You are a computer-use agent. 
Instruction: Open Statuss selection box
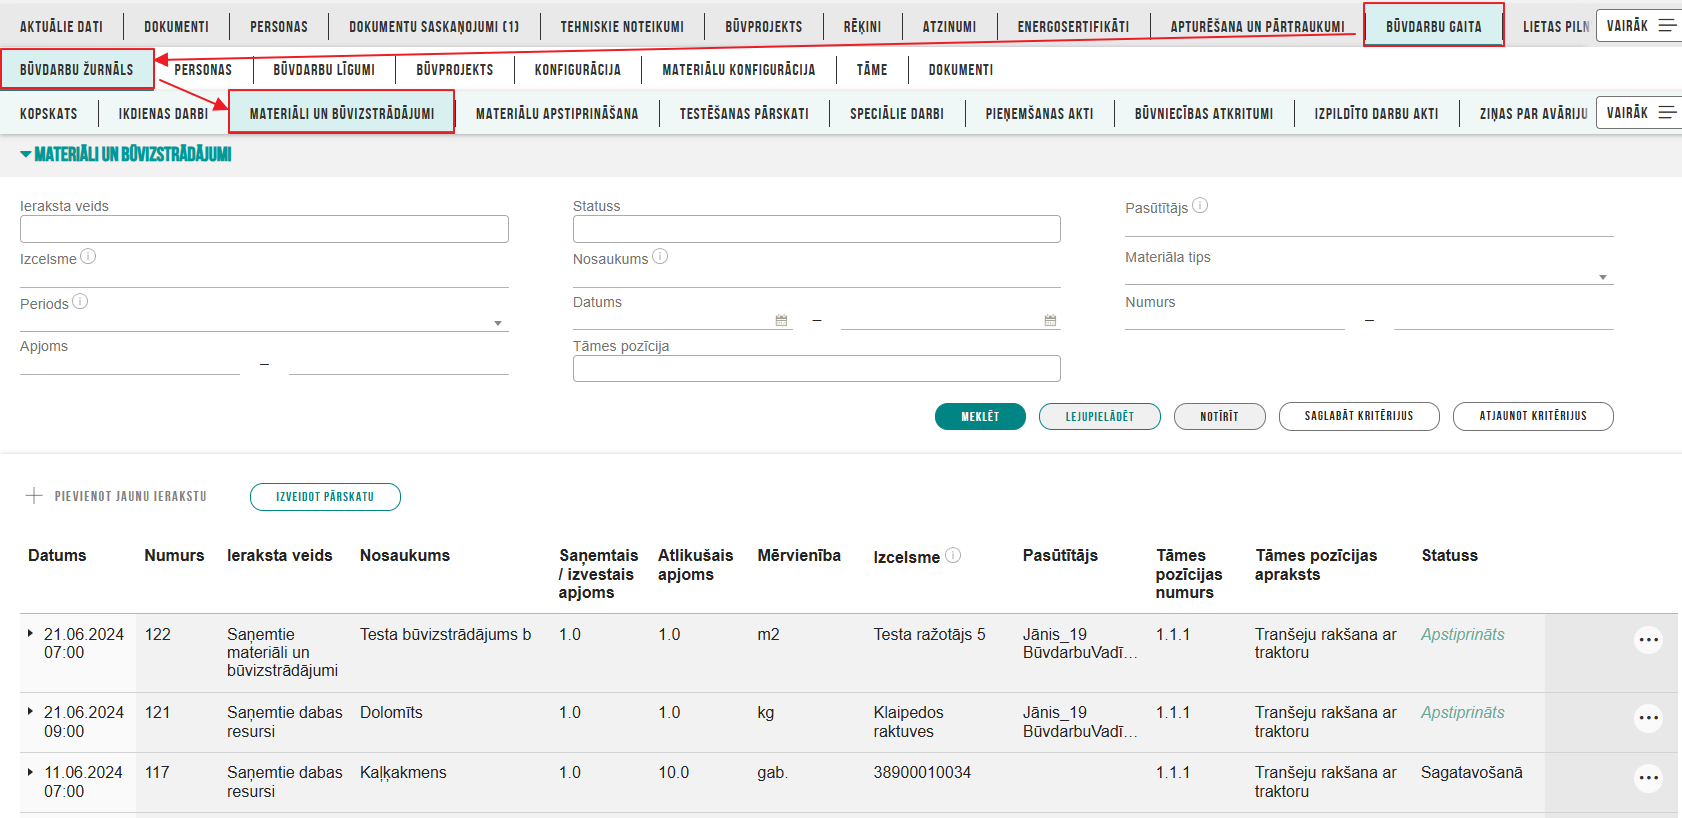(817, 229)
